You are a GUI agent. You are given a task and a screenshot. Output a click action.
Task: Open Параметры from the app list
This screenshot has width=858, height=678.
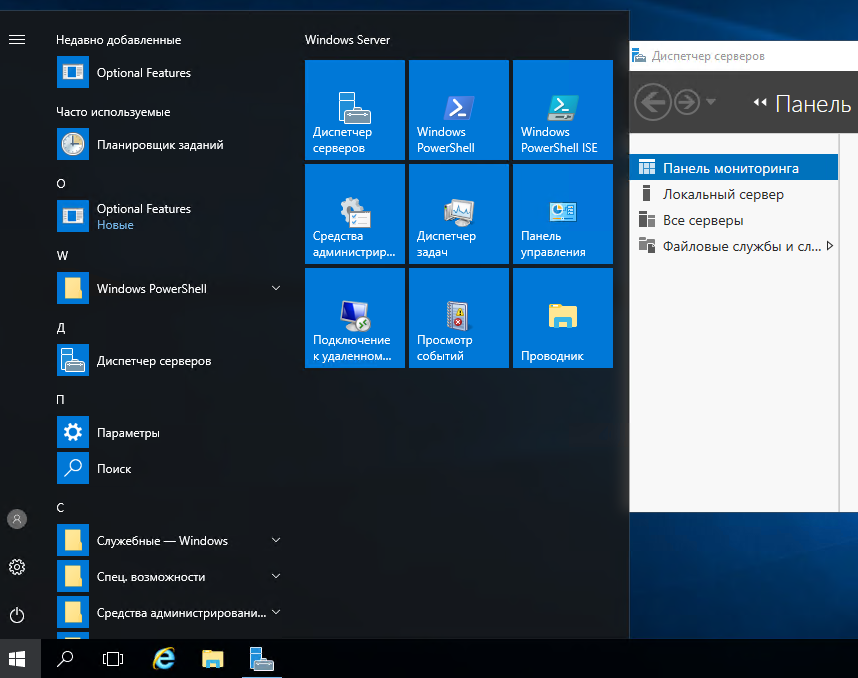[x=170, y=432]
